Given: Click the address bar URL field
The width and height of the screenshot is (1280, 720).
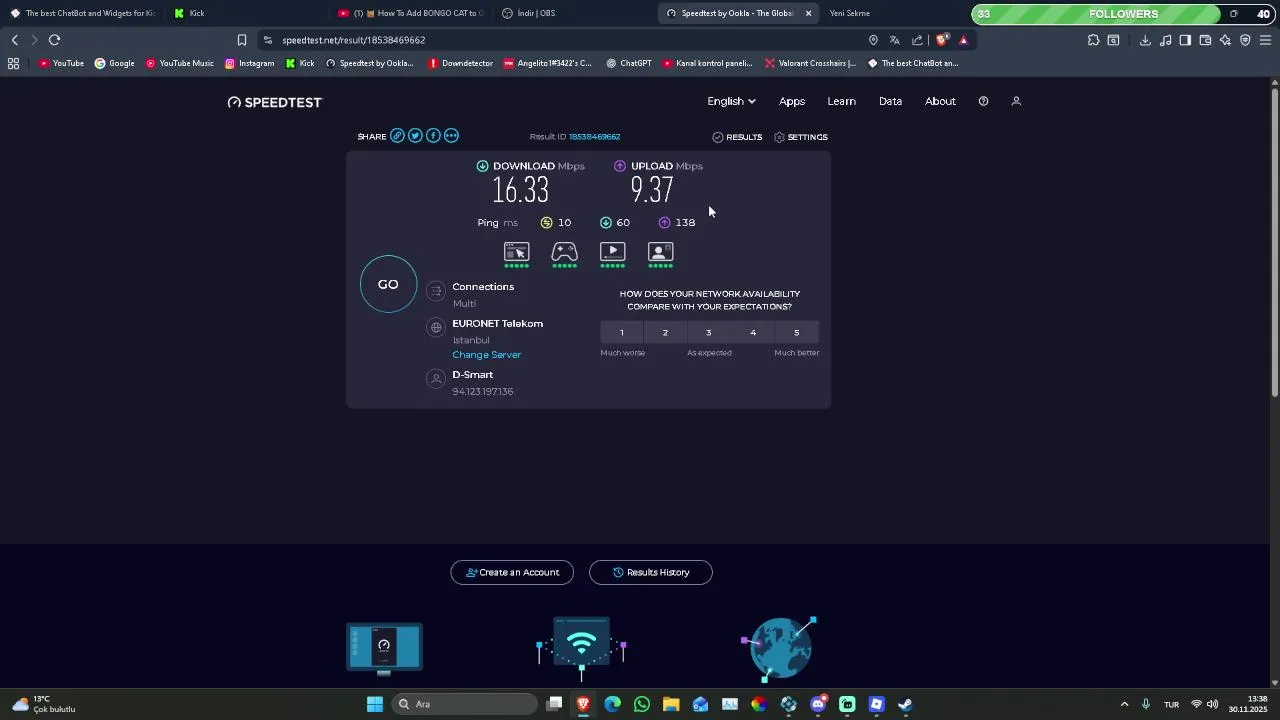Looking at the screenshot, I should click(x=565, y=40).
